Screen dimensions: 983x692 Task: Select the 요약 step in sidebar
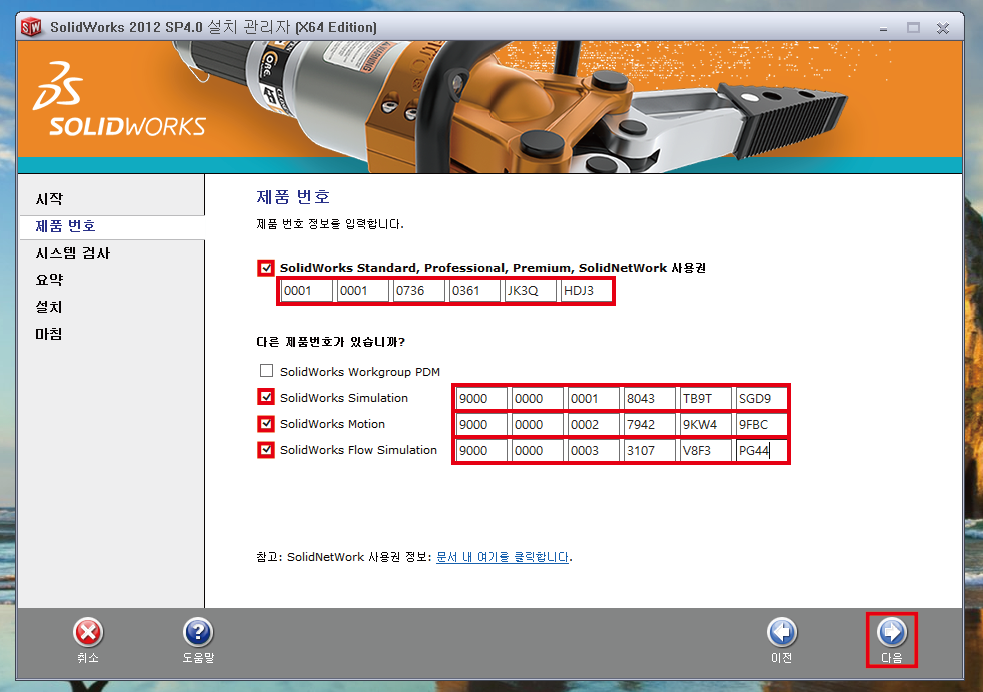50,280
